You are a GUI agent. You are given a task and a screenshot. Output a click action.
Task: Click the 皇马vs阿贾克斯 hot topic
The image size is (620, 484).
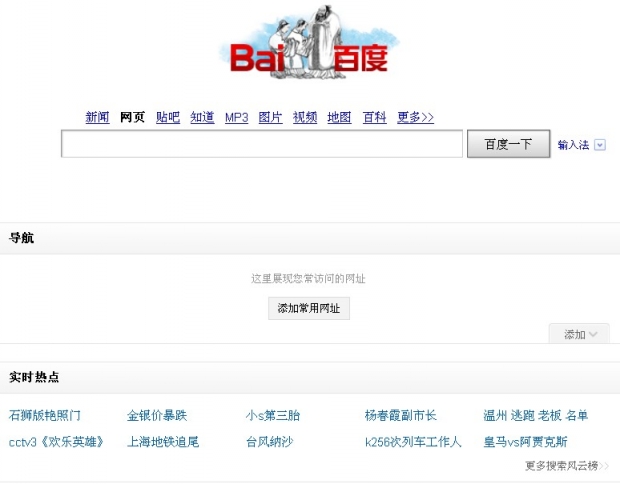525,442
